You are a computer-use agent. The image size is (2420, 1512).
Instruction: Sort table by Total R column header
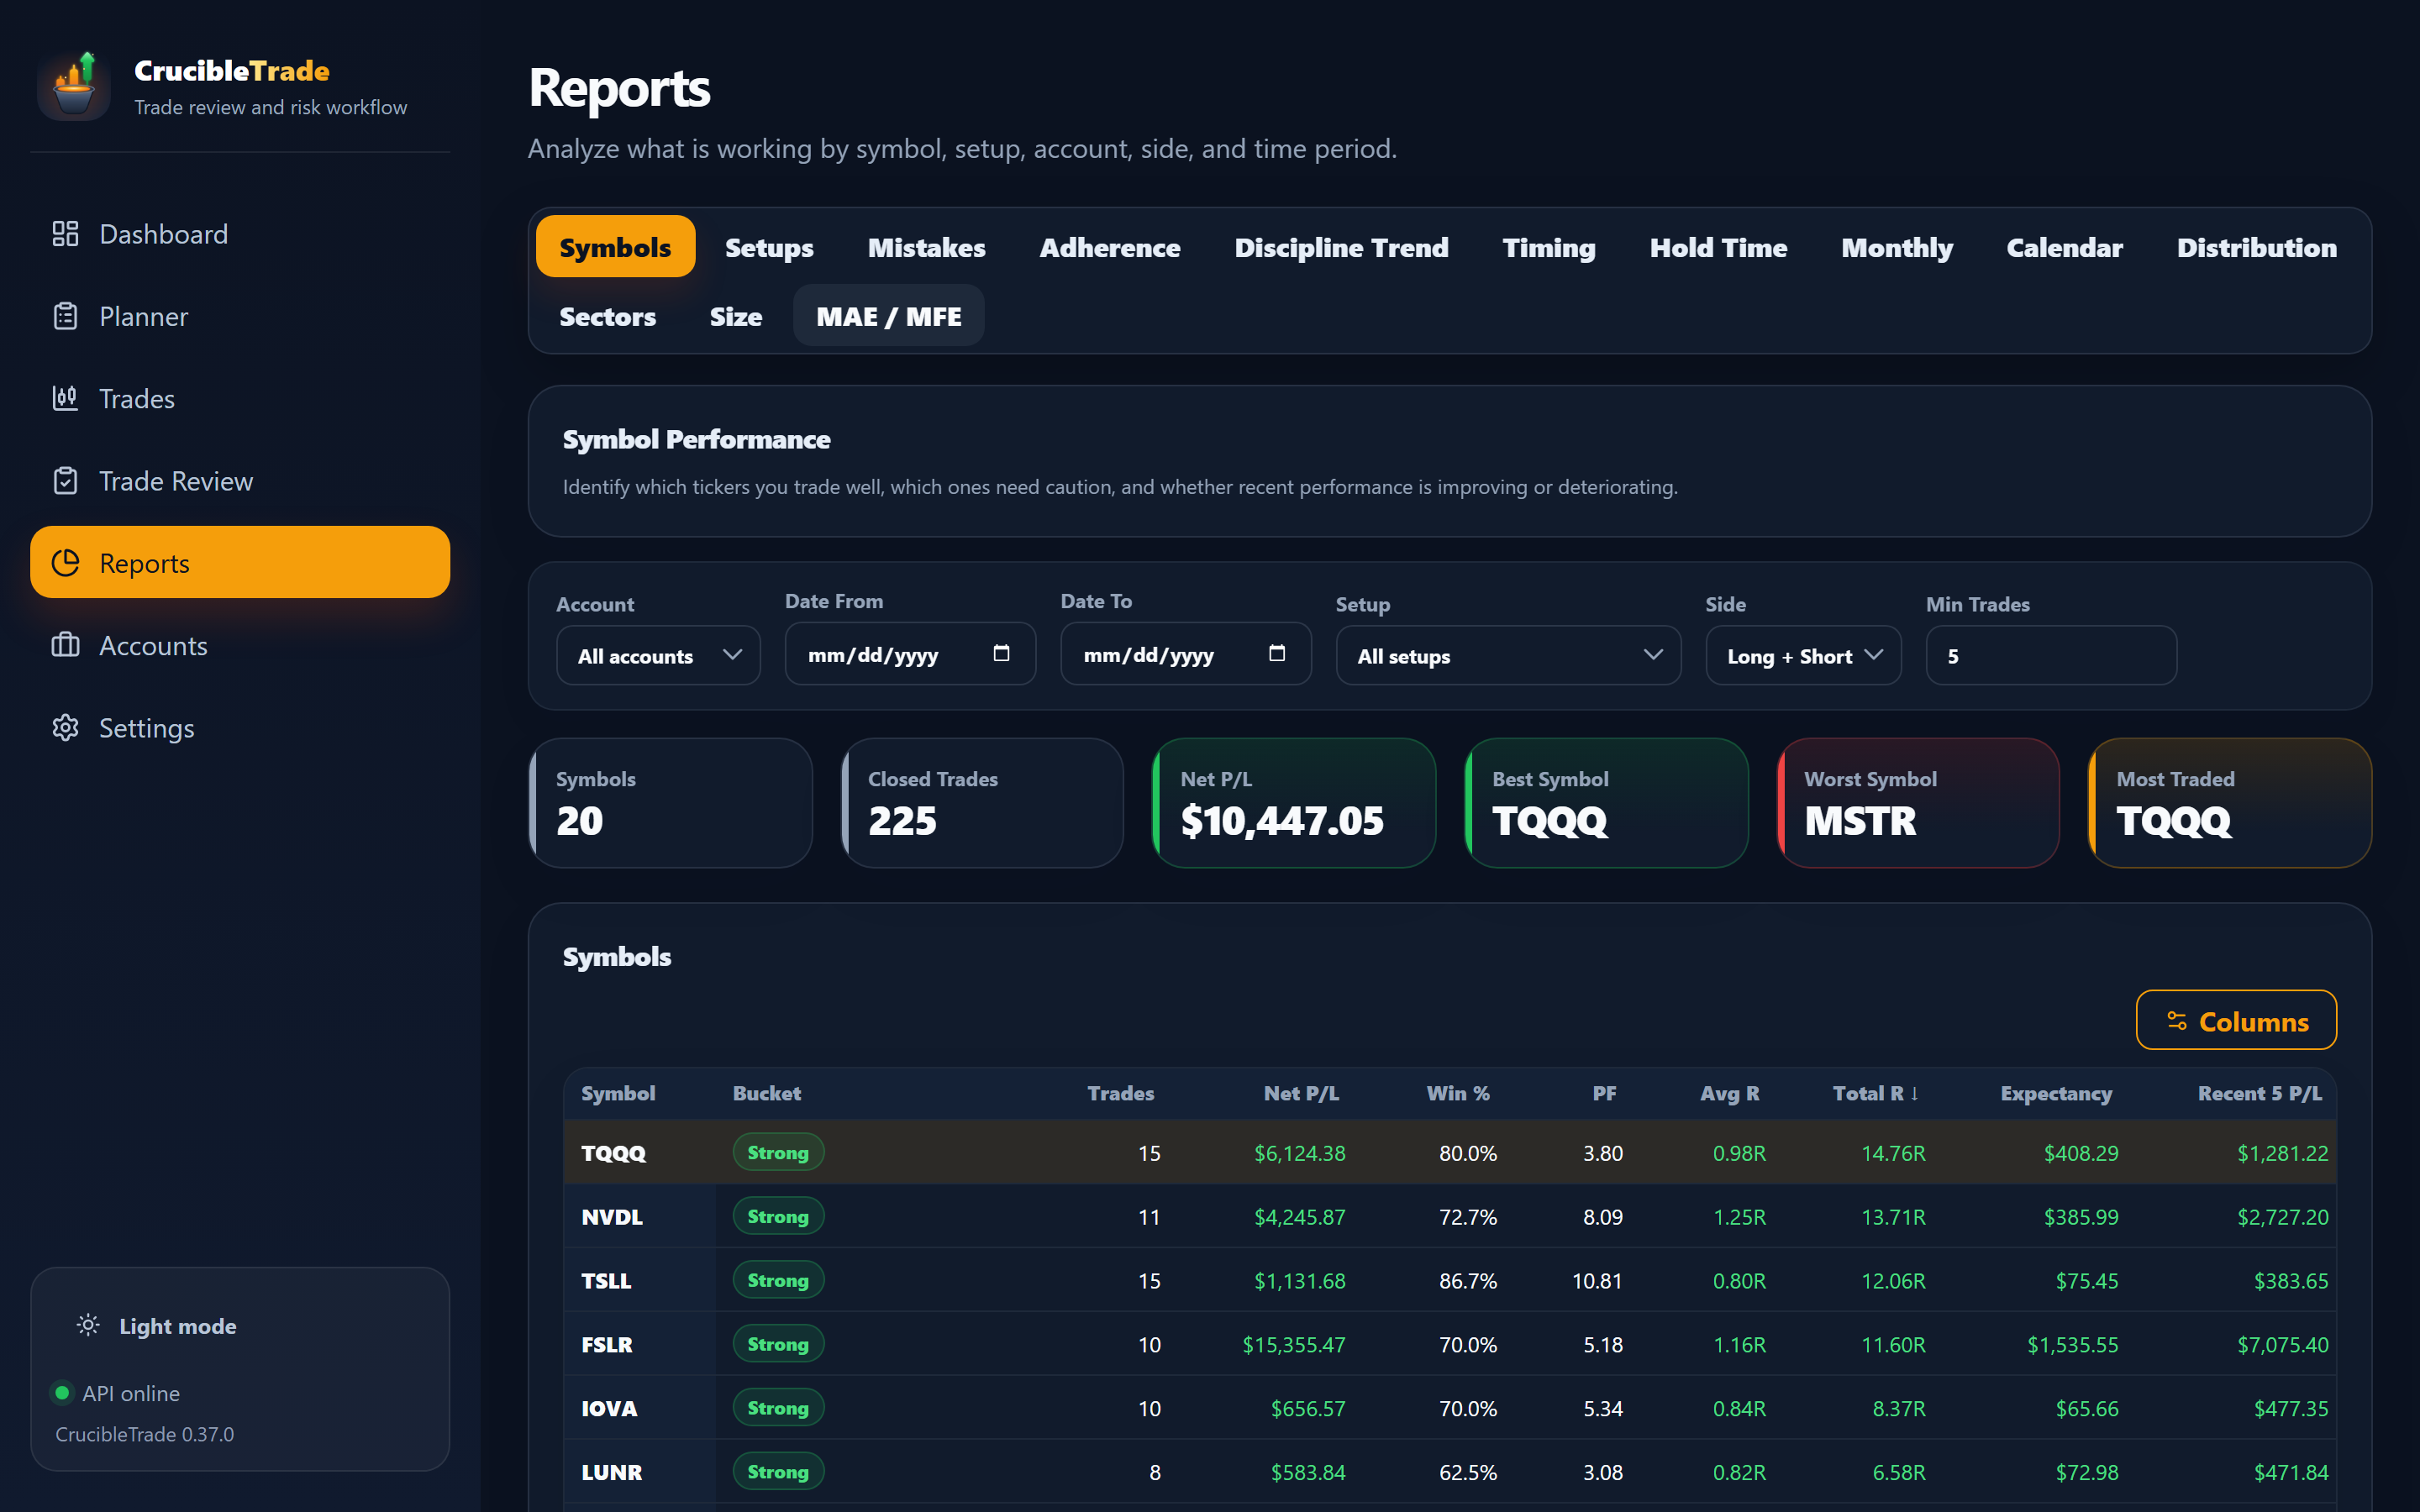point(1875,1093)
